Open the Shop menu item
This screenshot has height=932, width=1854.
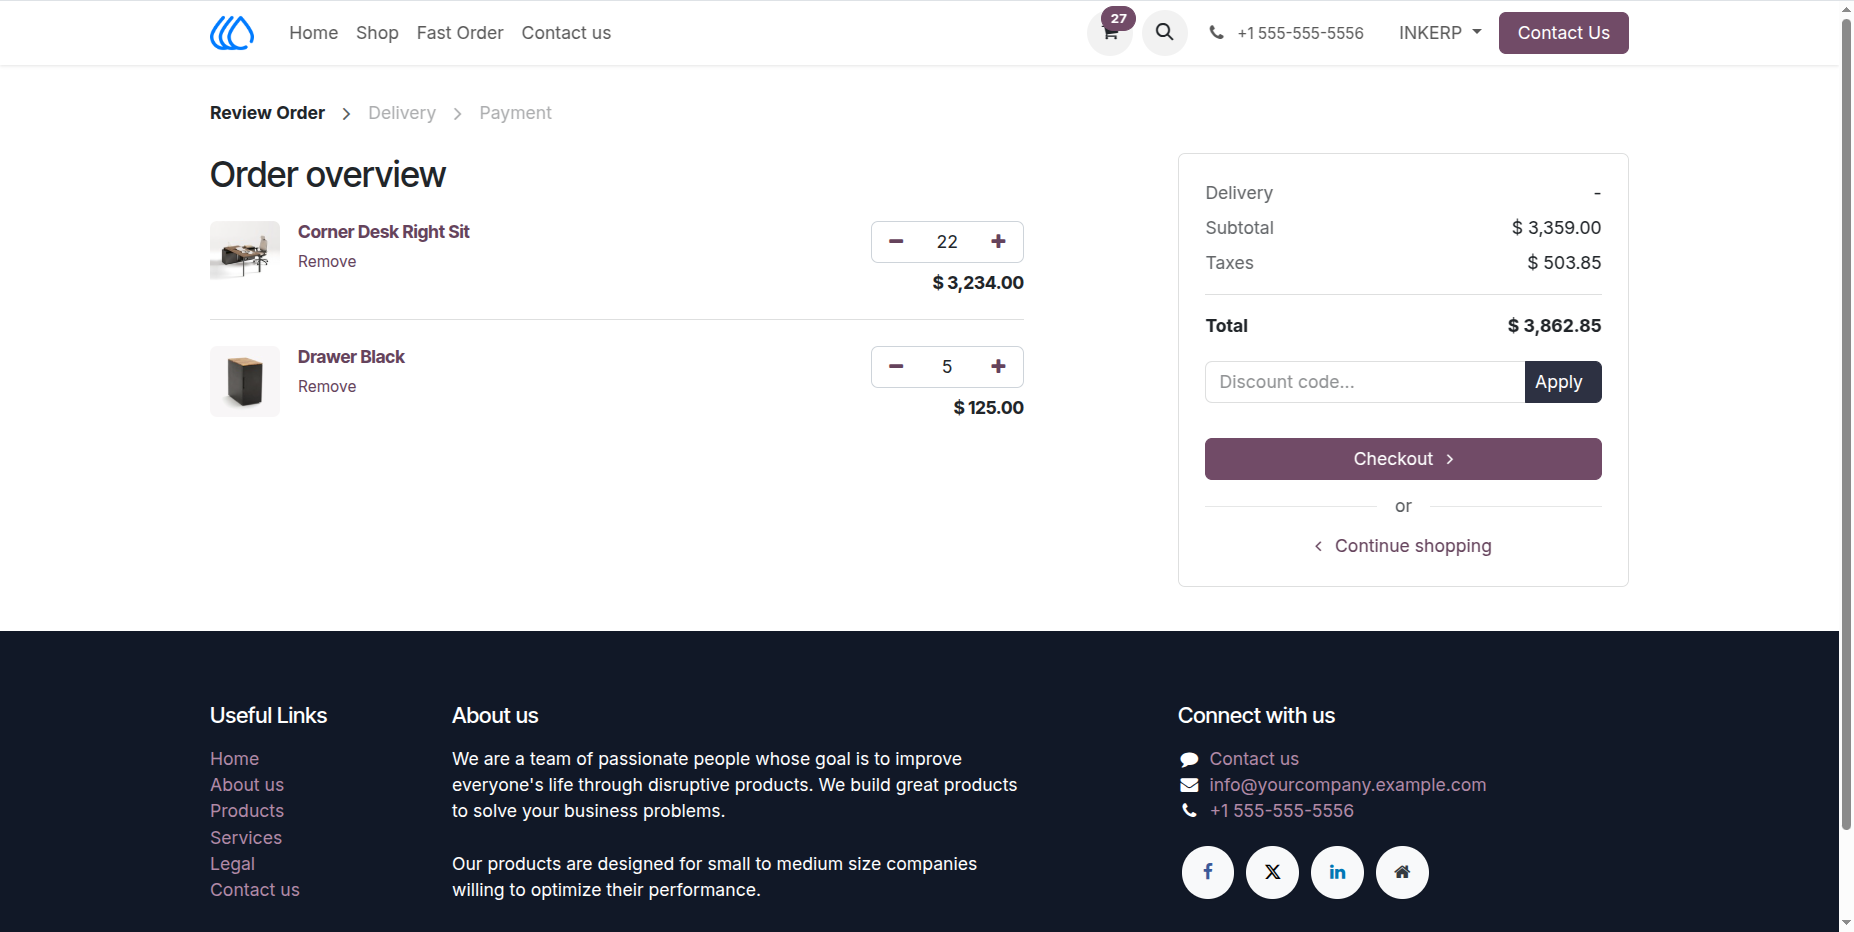[x=377, y=33]
